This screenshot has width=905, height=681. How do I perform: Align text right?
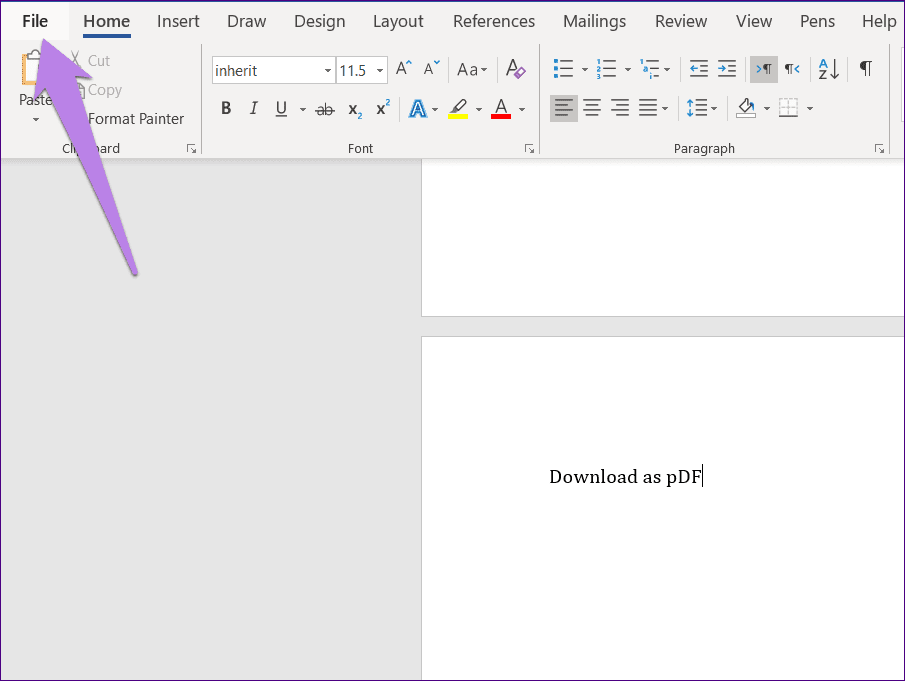pos(620,108)
